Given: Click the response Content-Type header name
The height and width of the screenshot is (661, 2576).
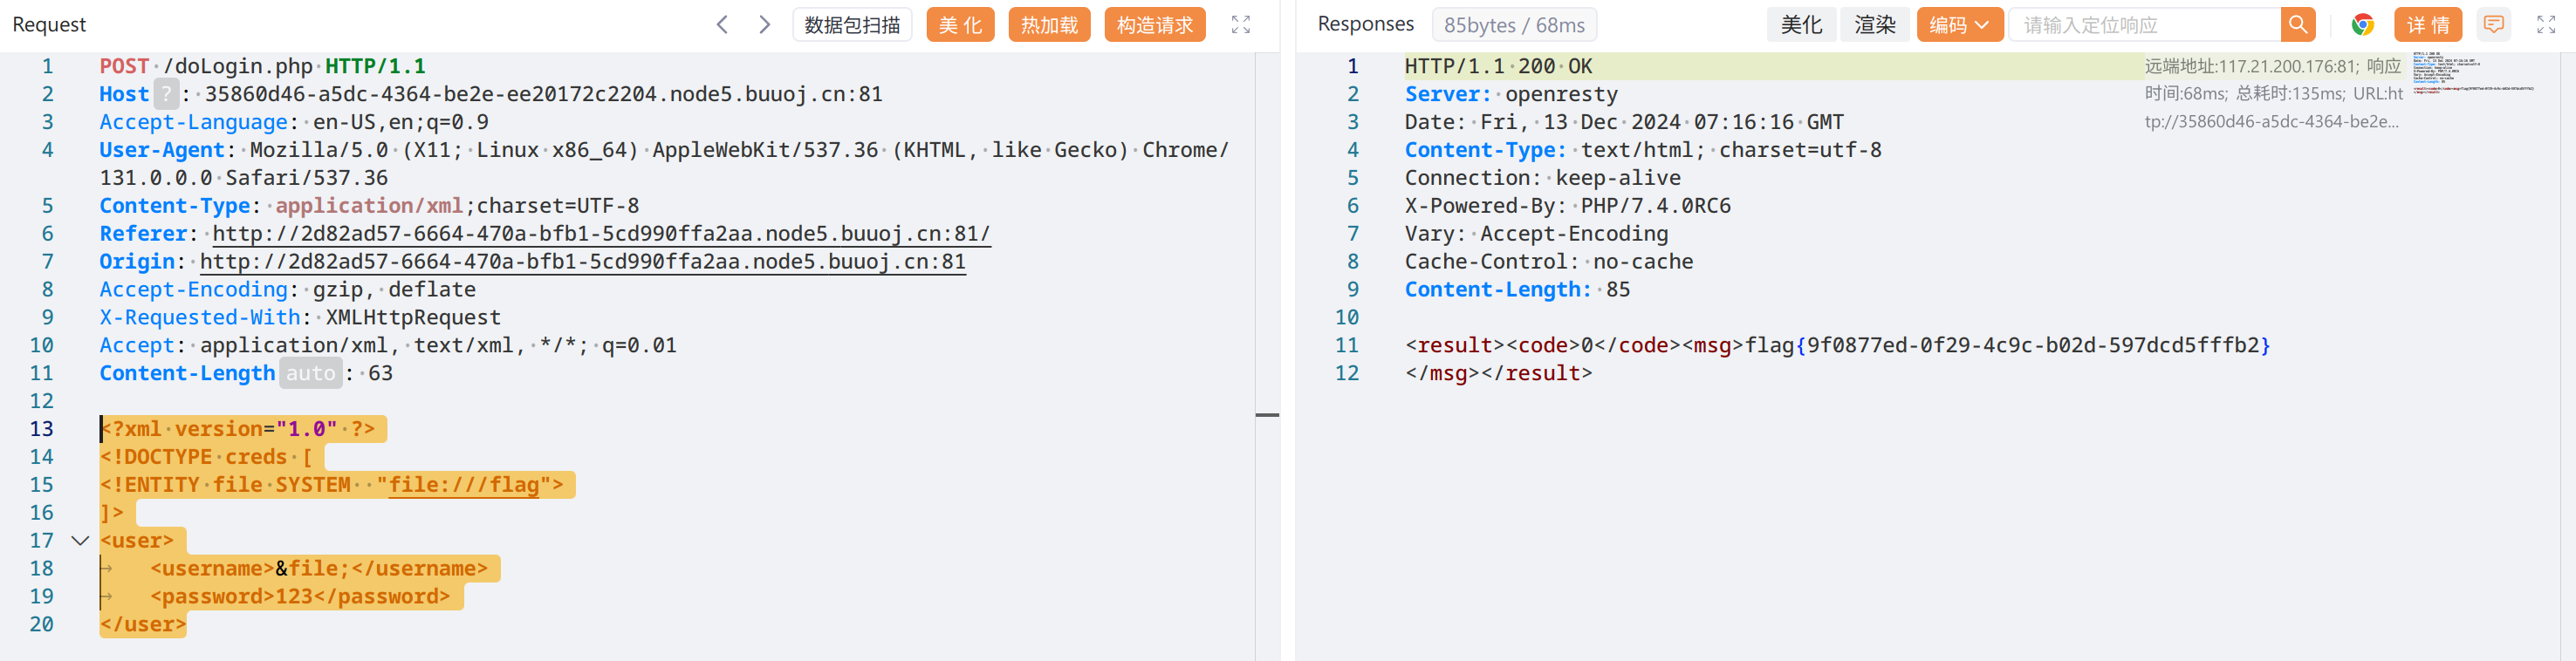Looking at the screenshot, I should (1485, 150).
